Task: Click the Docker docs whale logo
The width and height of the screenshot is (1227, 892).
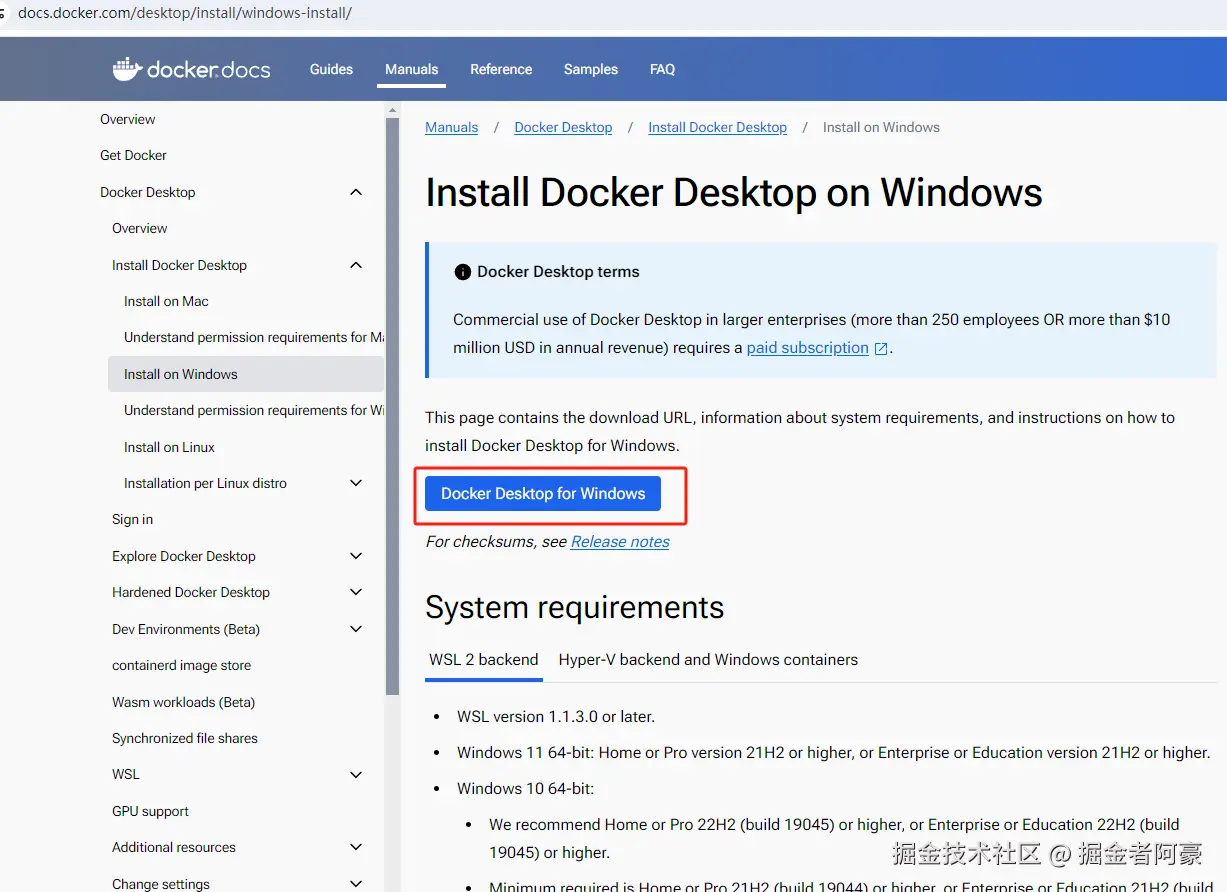Action: [x=127, y=69]
